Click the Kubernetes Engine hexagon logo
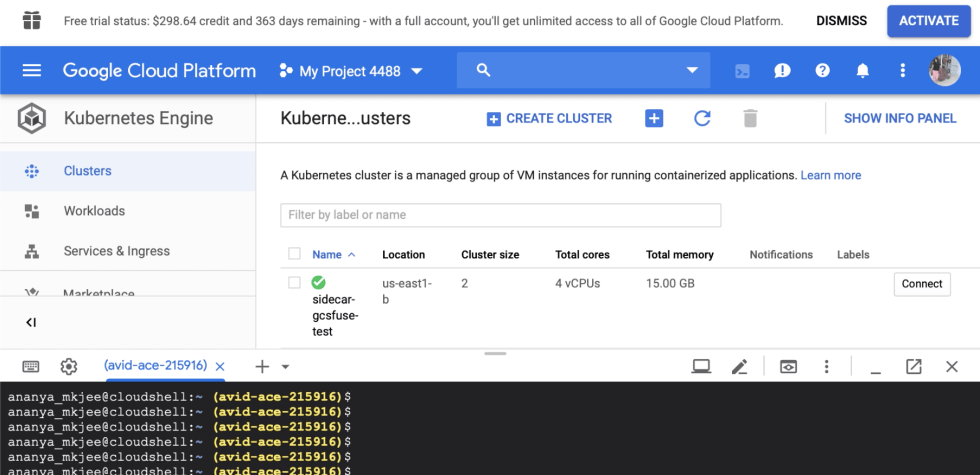Image resolution: width=980 pixels, height=475 pixels. coord(32,119)
